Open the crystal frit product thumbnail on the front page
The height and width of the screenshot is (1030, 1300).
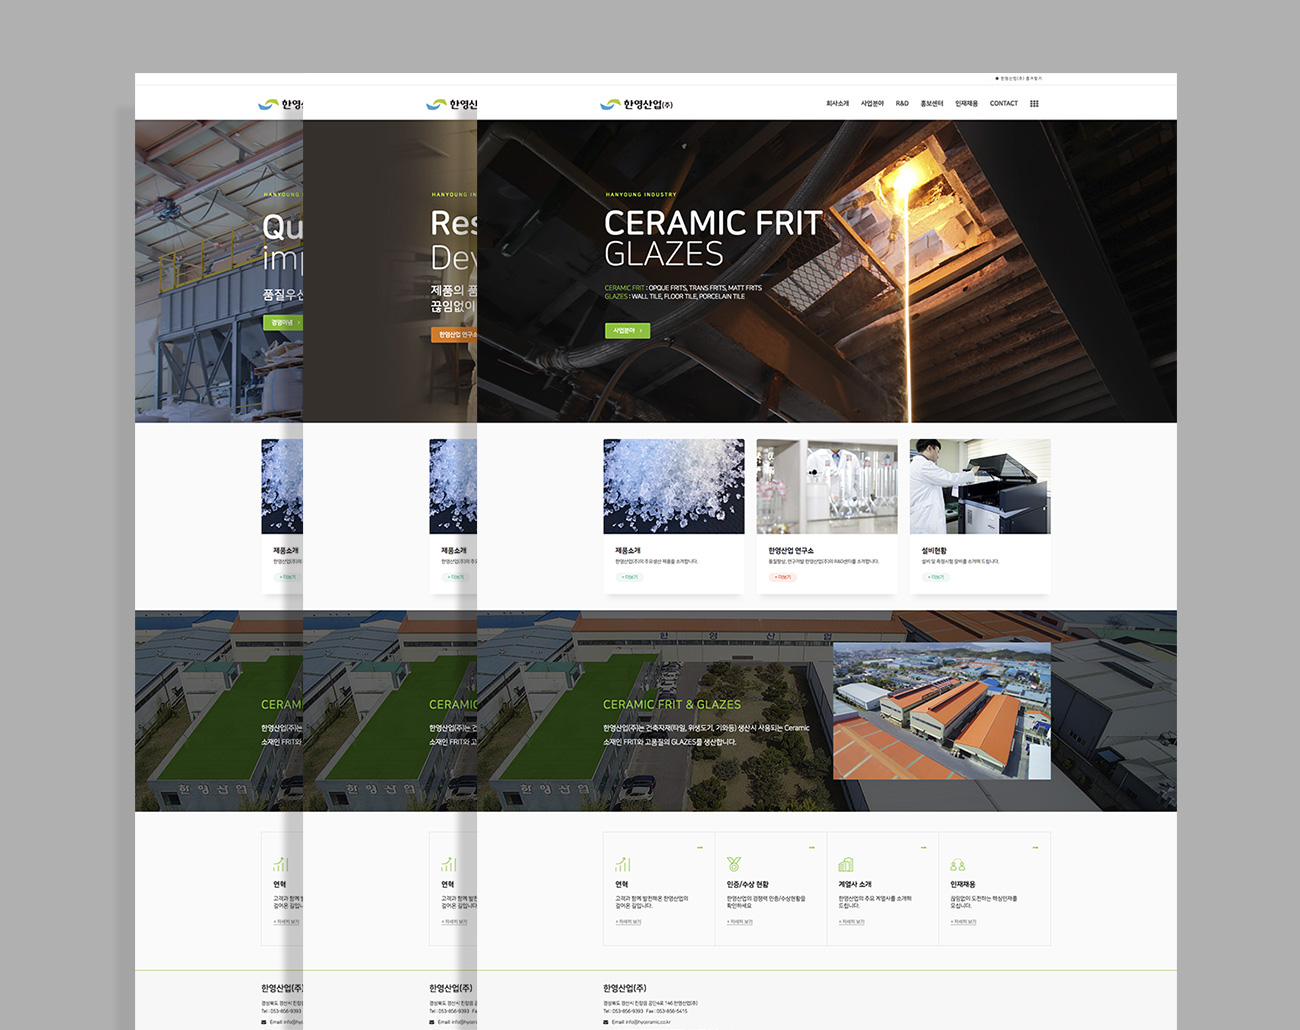[x=674, y=486]
